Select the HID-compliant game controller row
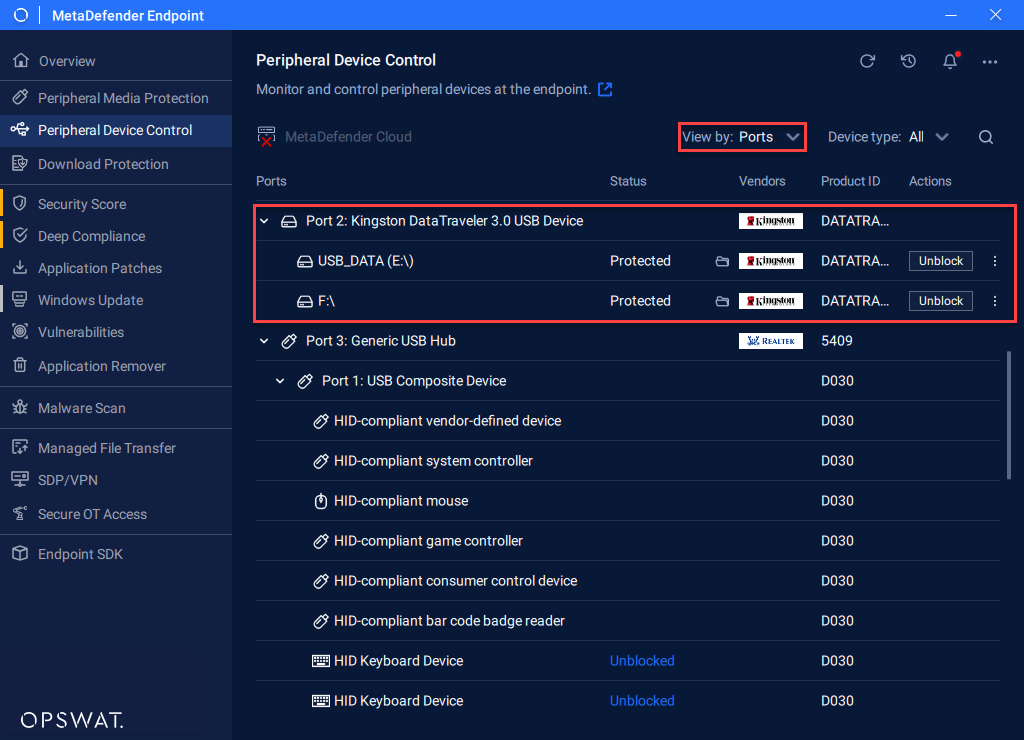The height and width of the screenshot is (740, 1024). point(628,541)
